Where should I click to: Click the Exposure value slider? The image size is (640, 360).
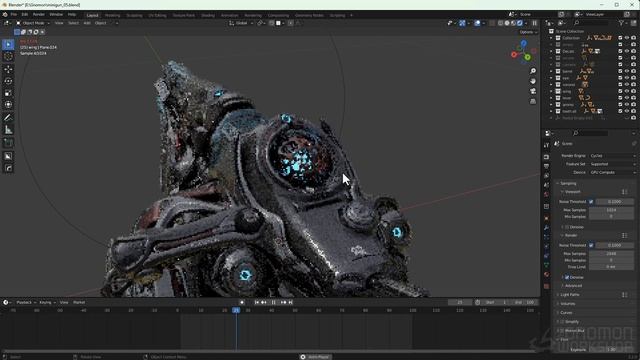click(611, 350)
